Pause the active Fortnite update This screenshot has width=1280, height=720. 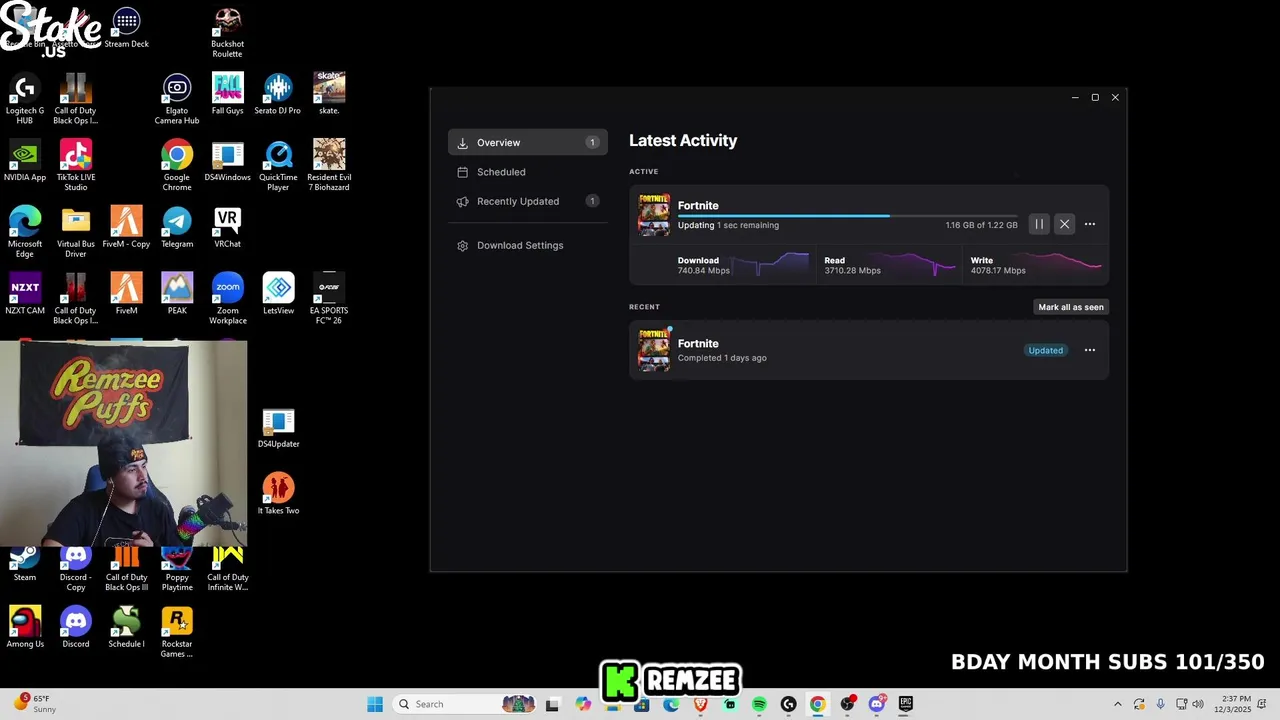tap(1039, 224)
